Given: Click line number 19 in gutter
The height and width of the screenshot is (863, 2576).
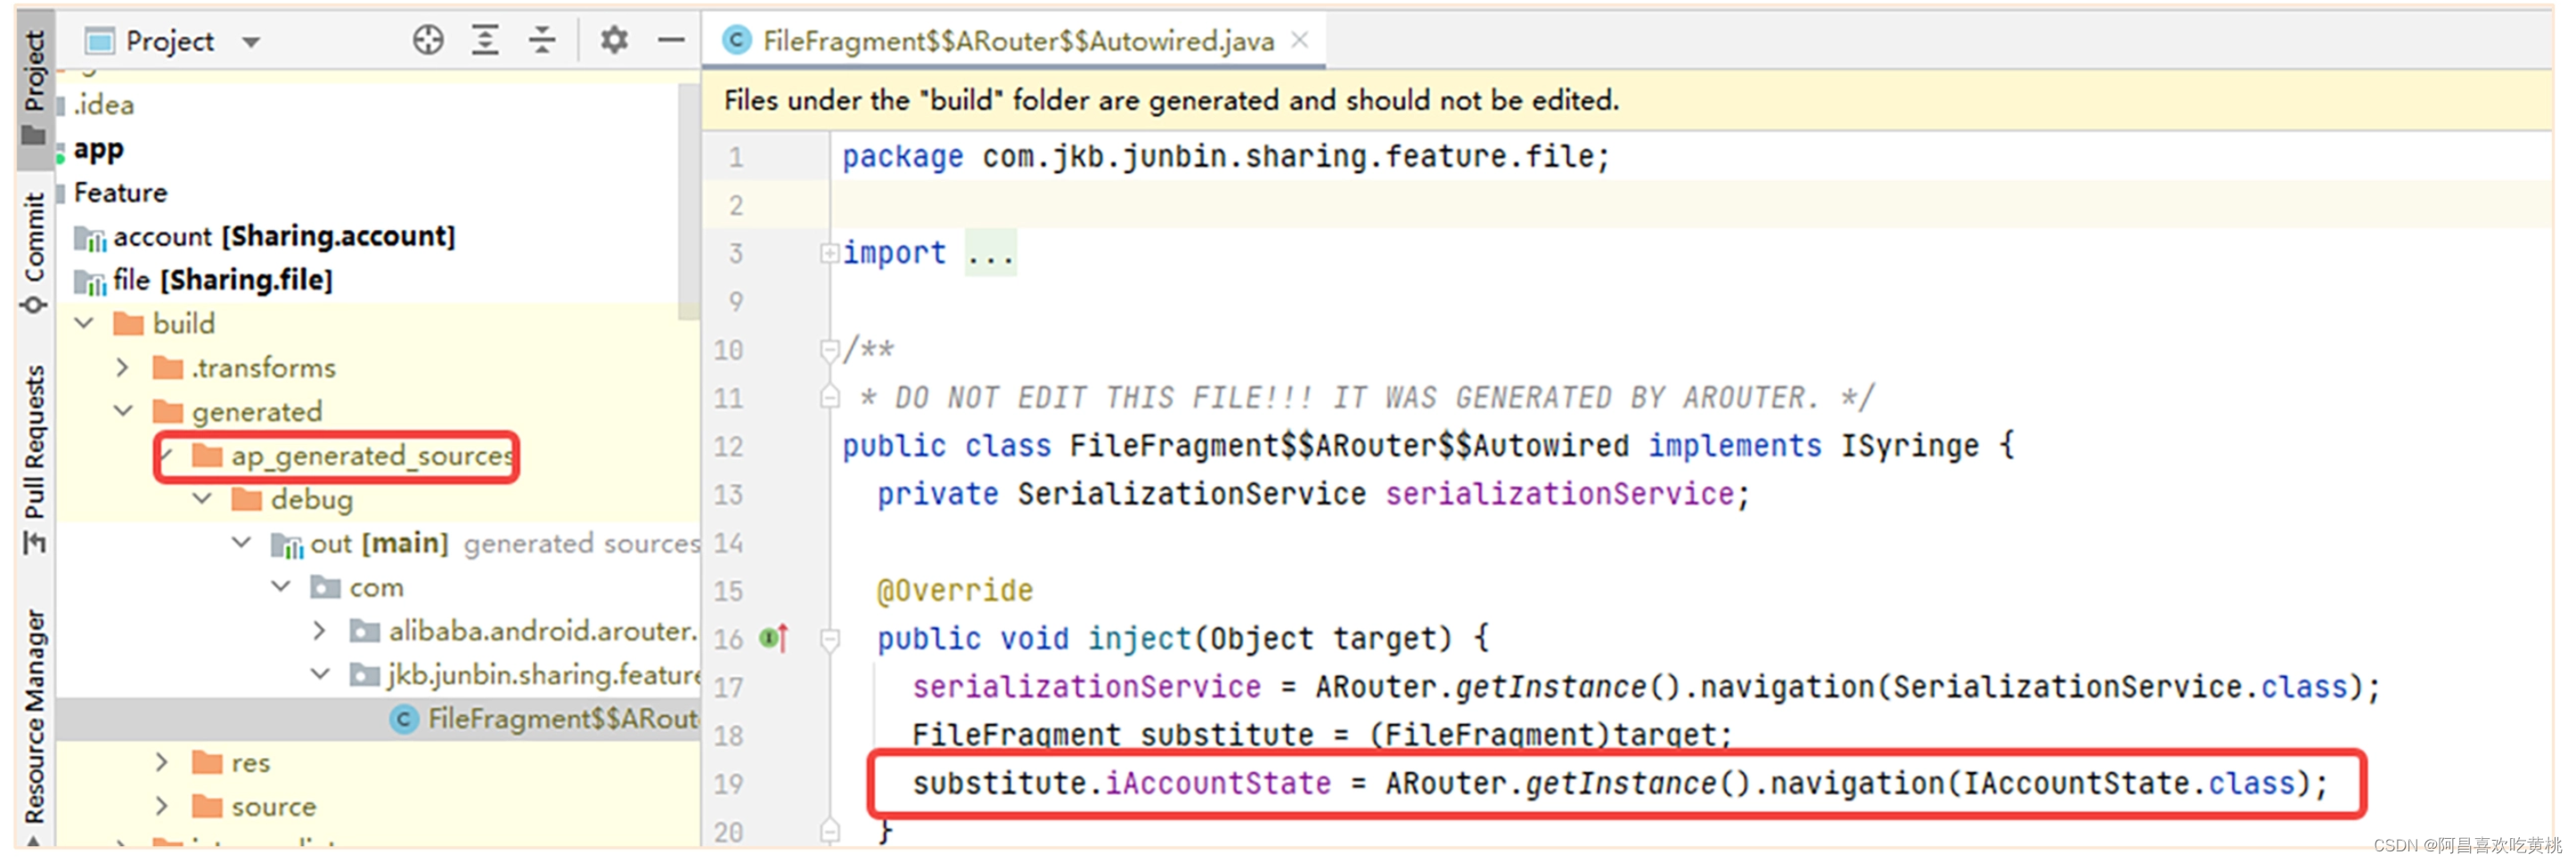Looking at the screenshot, I should click(728, 783).
